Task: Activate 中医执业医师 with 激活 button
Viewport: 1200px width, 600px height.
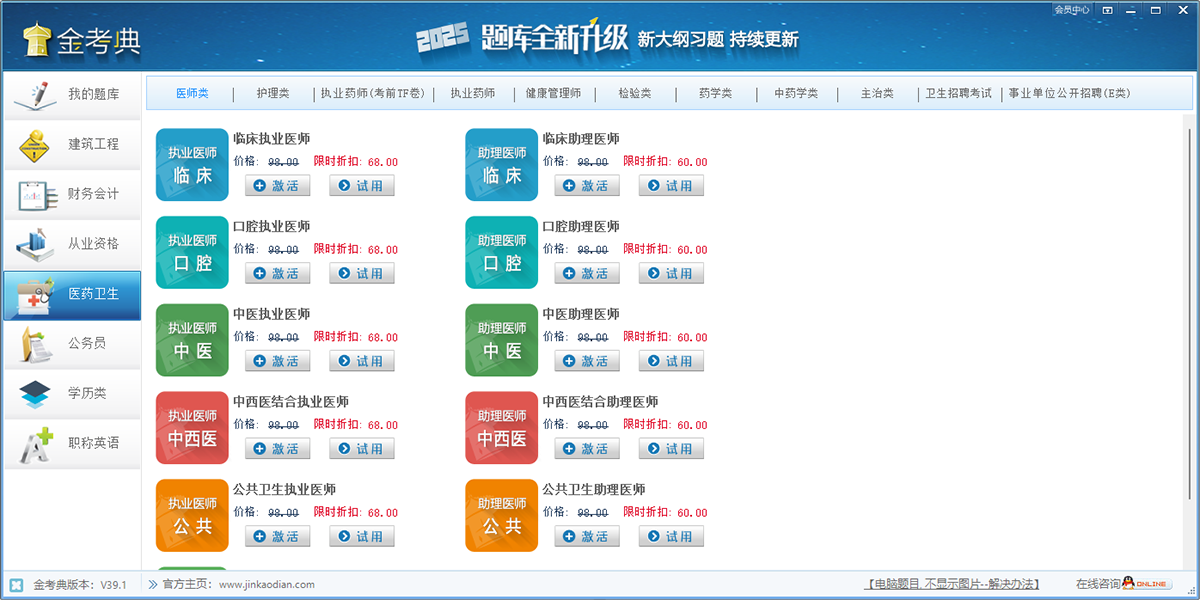Action: click(x=278, y=361)
